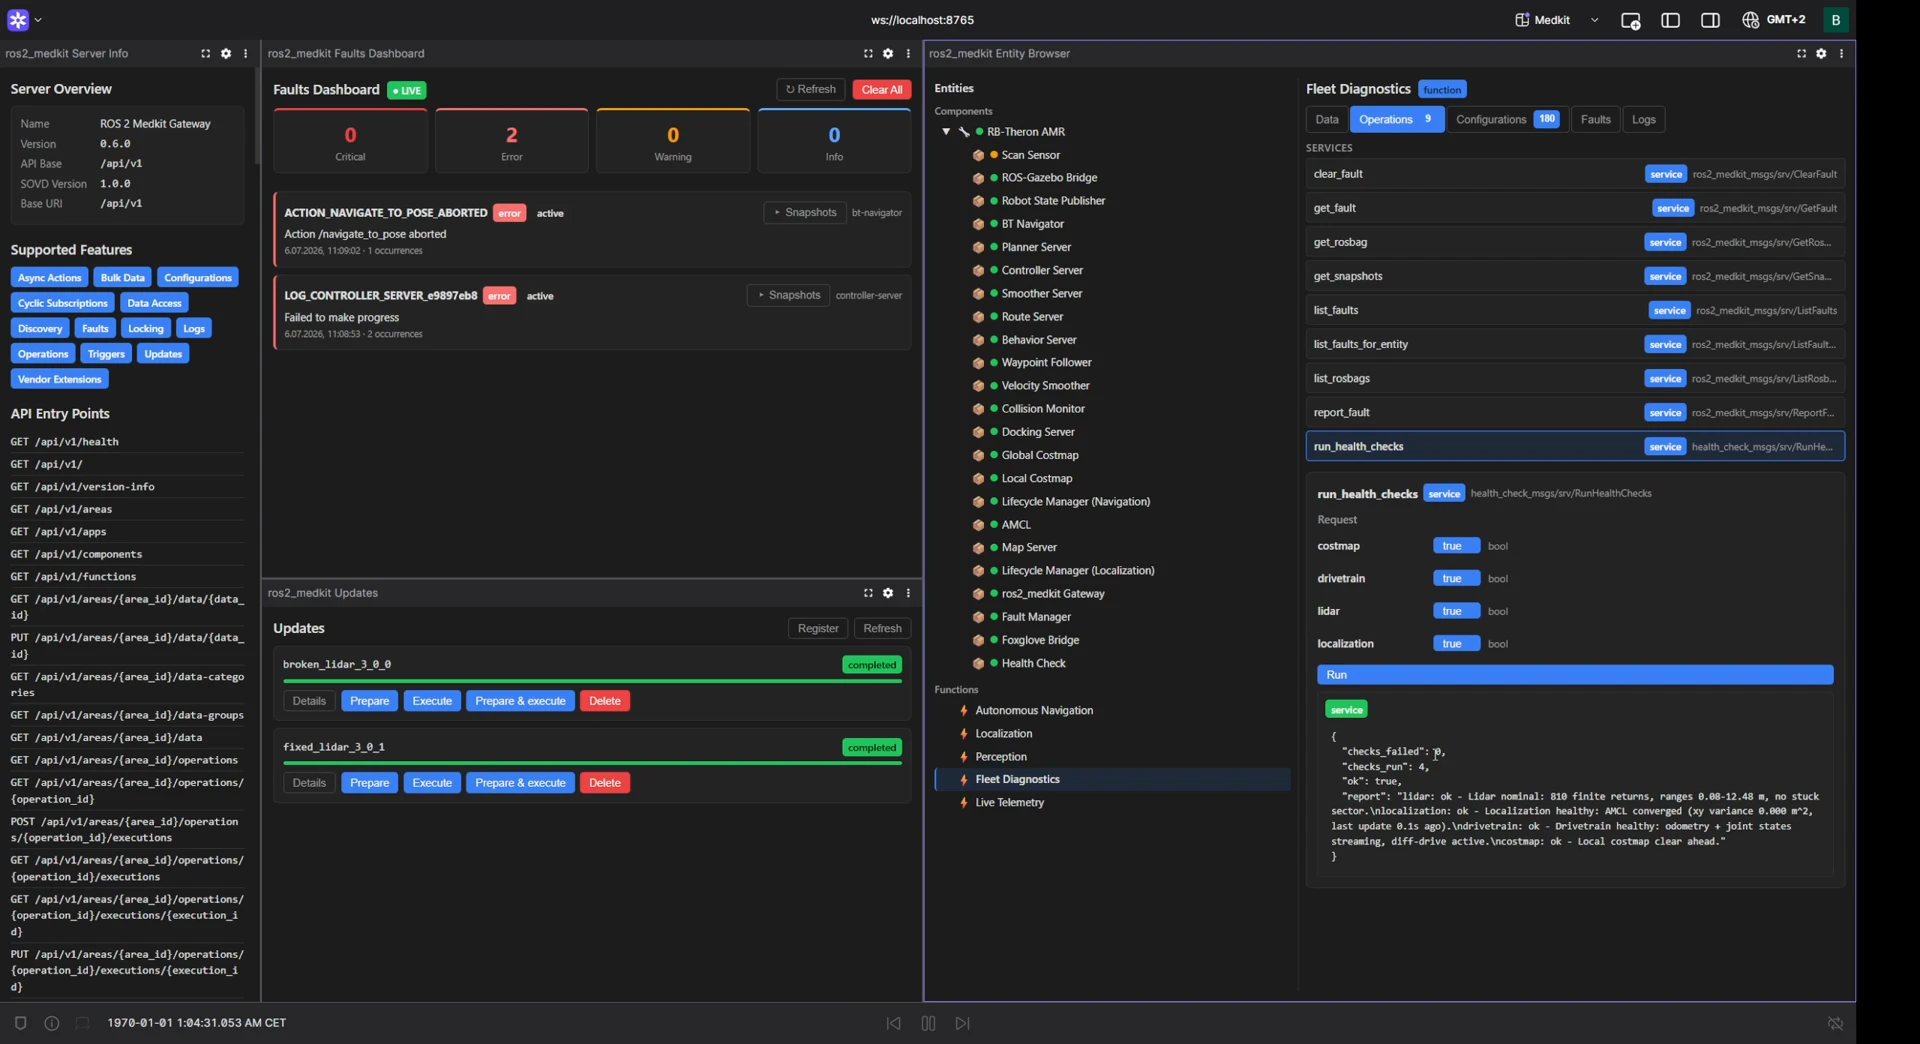Expand Snapshots for LOG_CONTROLLER_SERVER fault
The image size is (1920, 1044).
click(x=788, y=296)
